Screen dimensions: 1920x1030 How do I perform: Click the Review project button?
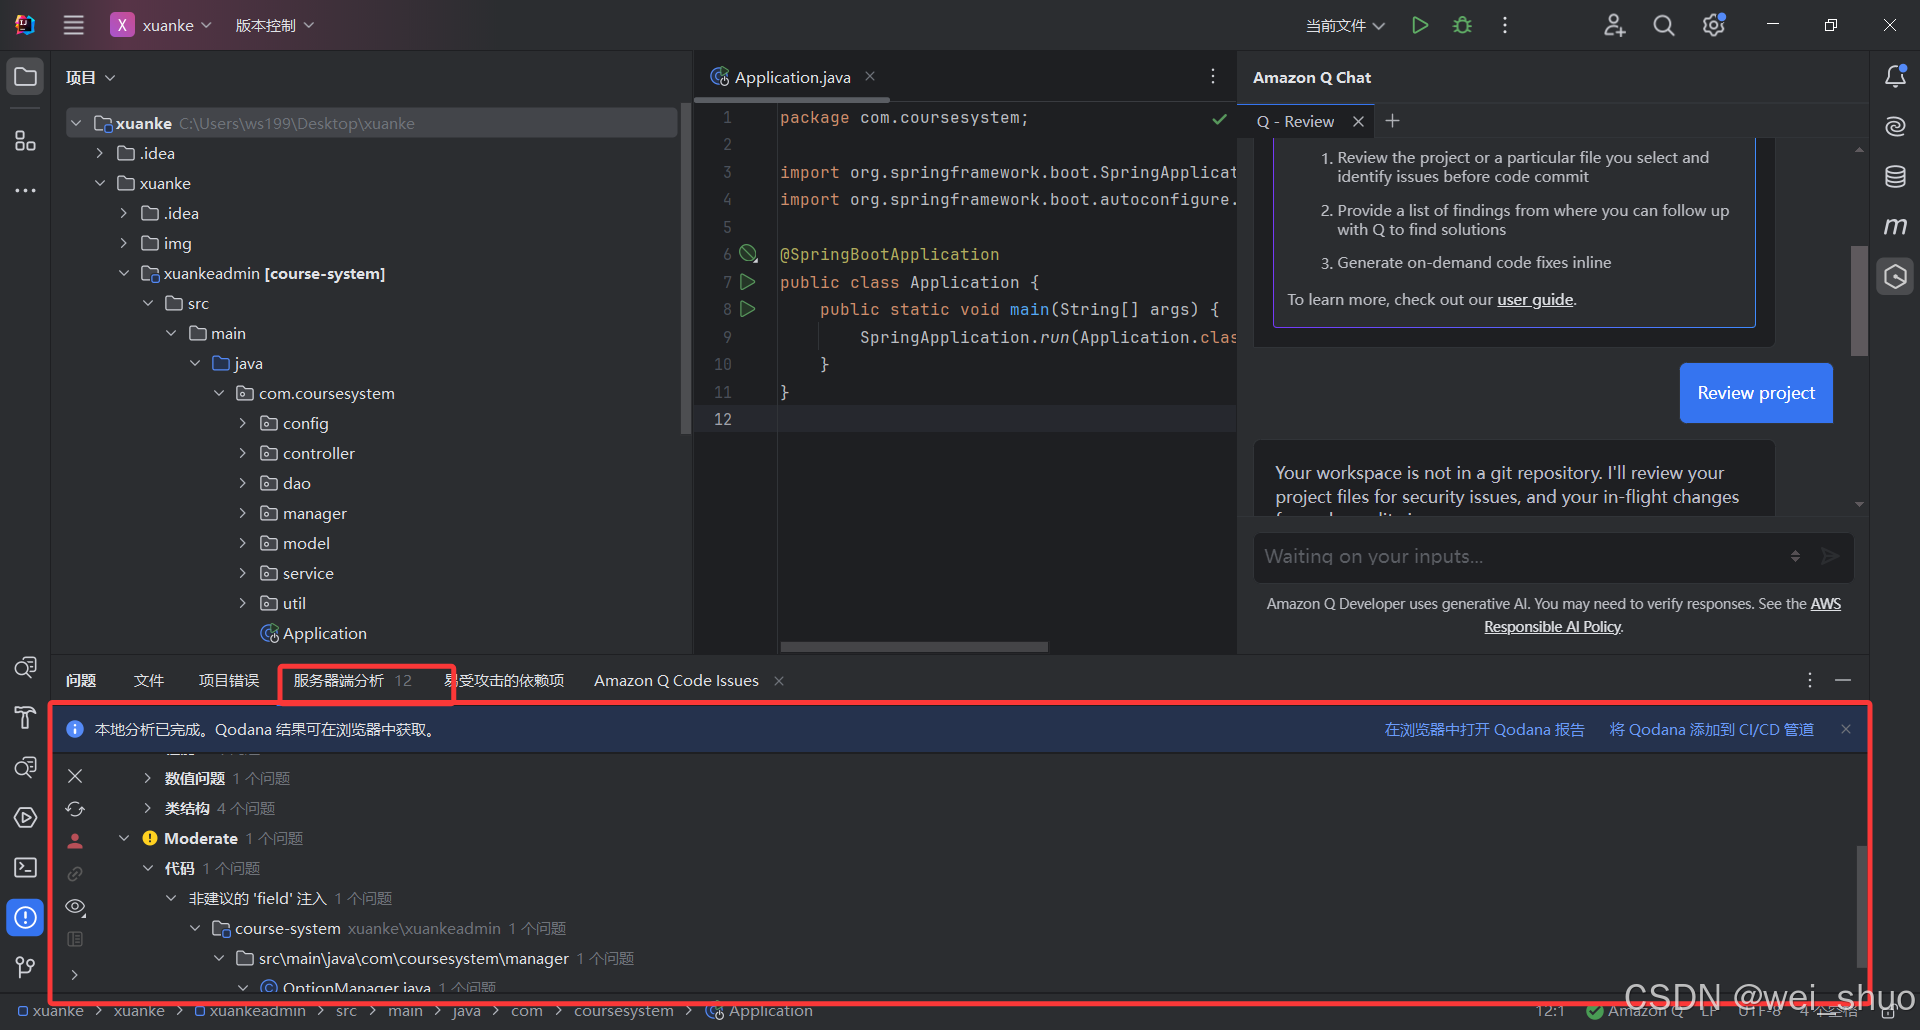(x=1756, y=393)
